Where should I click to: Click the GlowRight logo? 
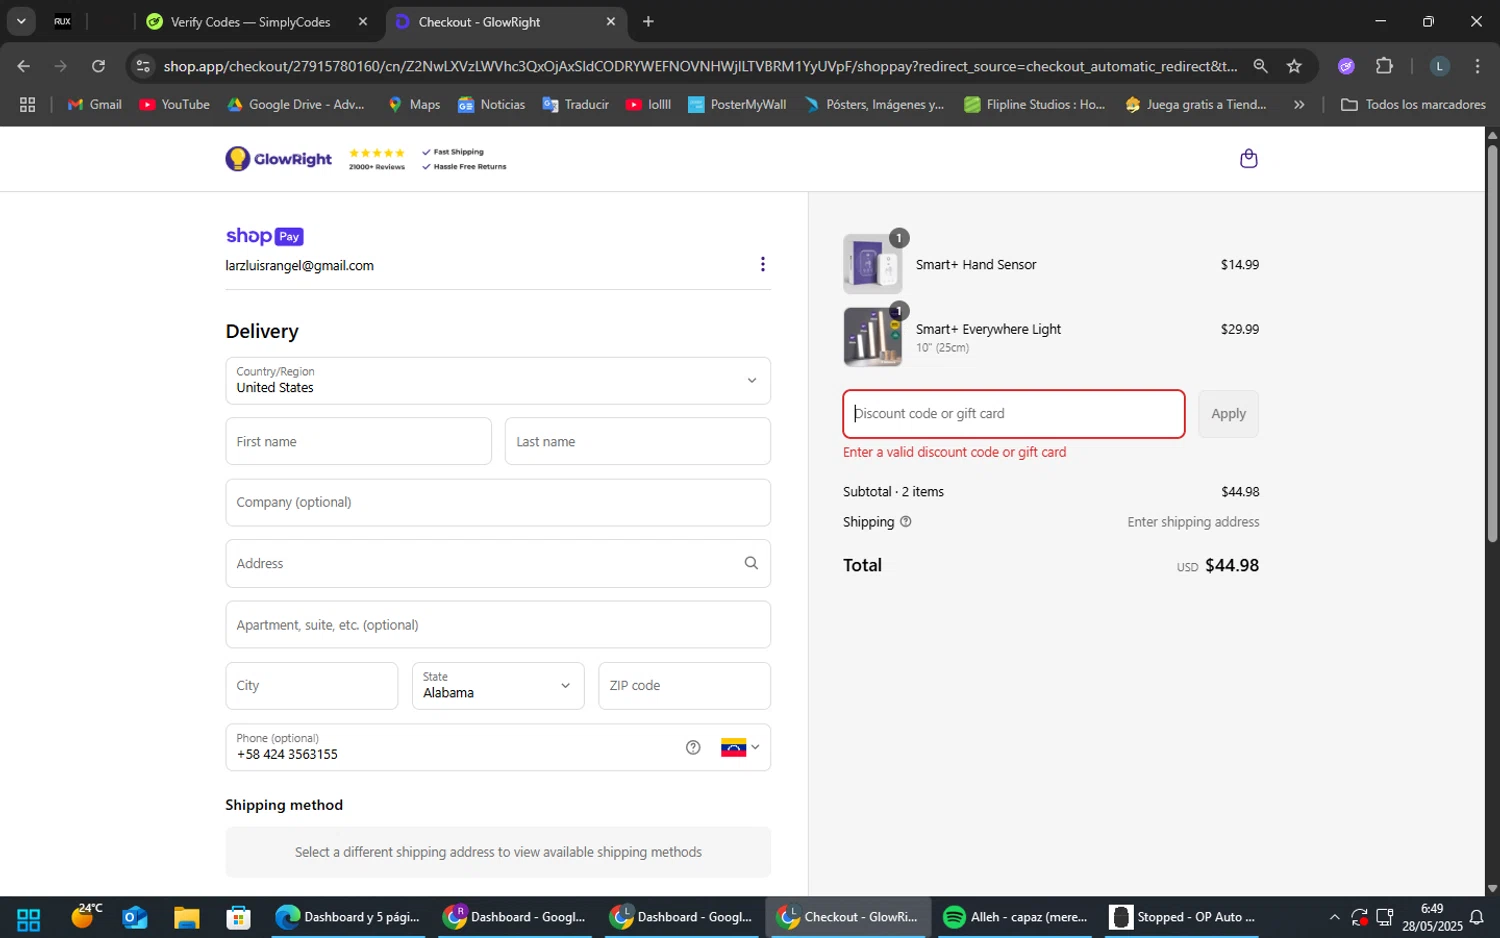[x=279, y=159]
